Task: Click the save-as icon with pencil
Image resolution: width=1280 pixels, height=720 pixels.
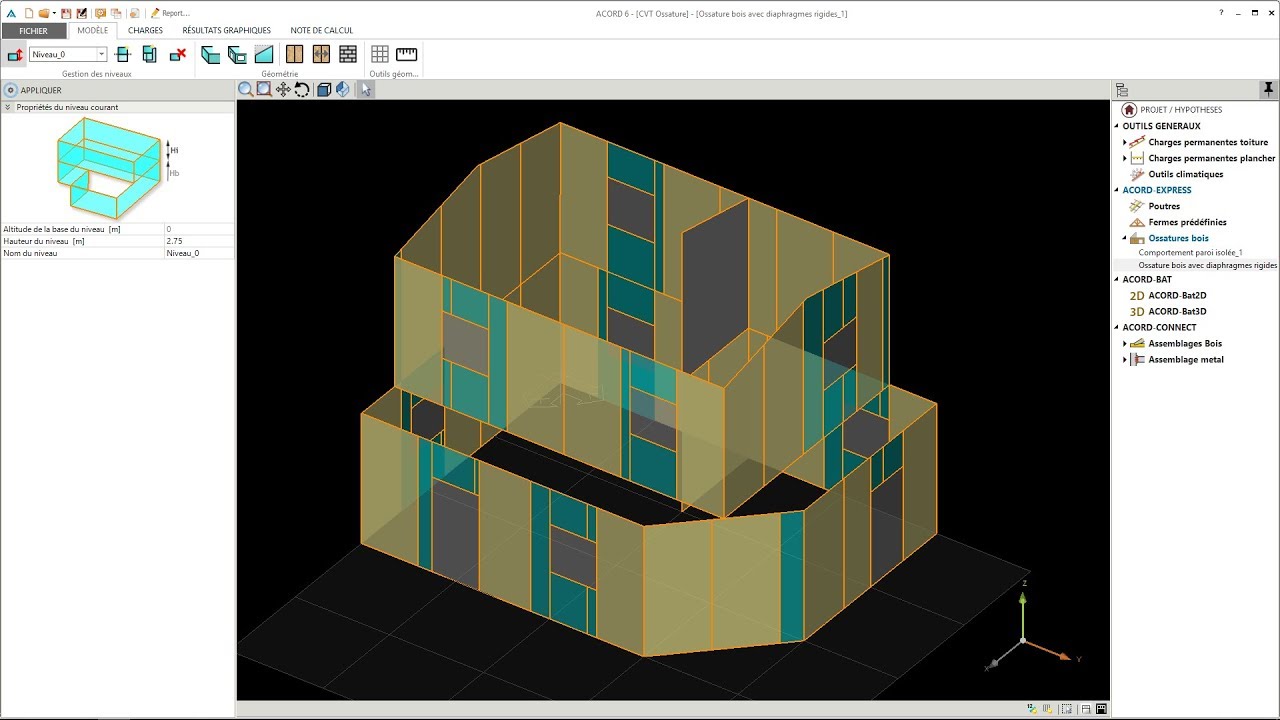Action: point(81,13)
